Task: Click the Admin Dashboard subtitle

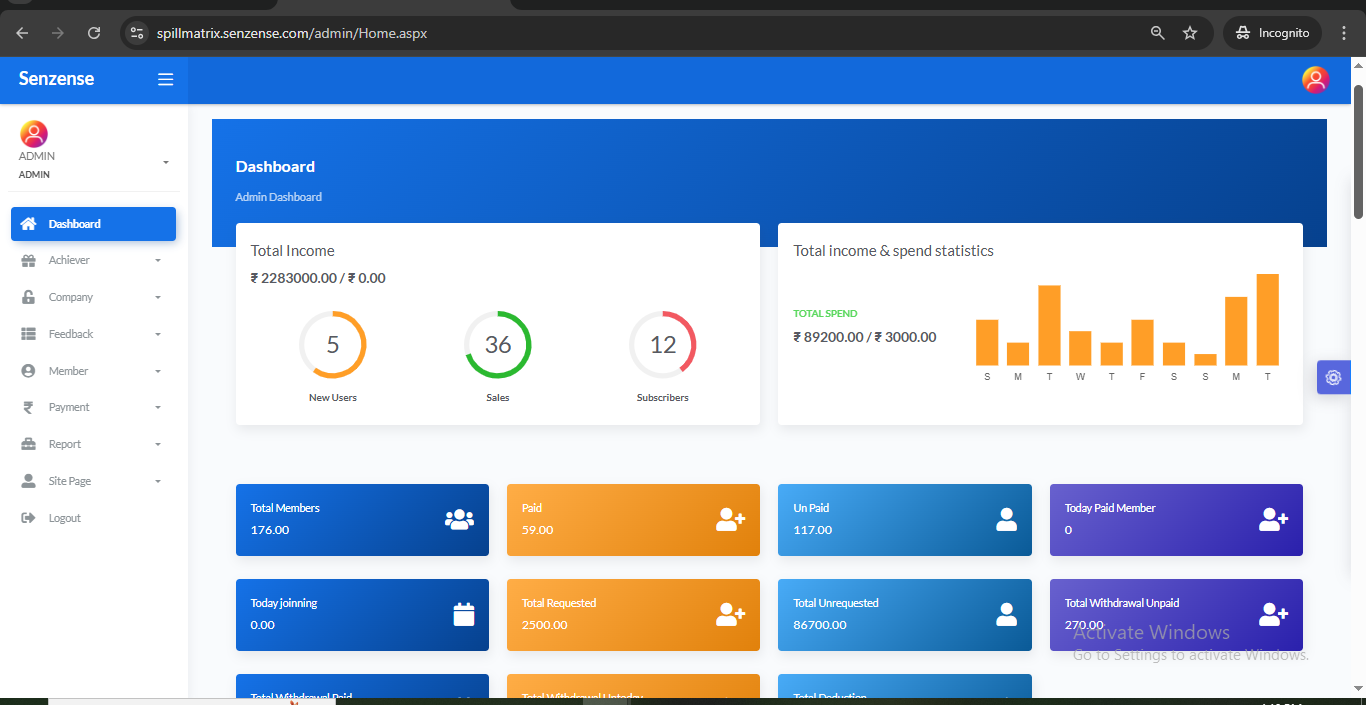Action: (279, 197)
